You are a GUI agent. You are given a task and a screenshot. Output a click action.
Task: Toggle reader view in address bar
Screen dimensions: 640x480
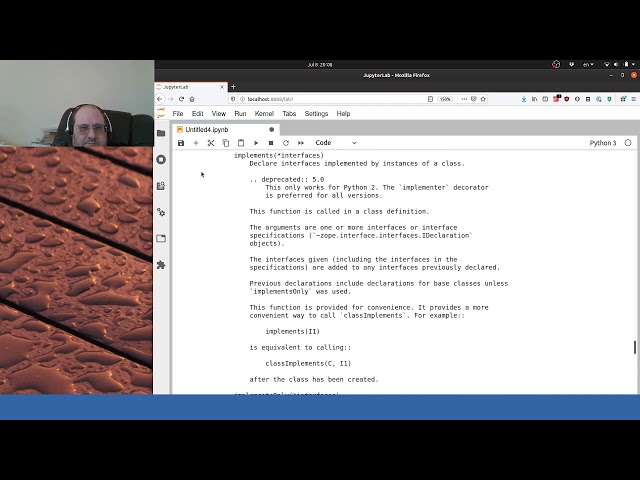430,99
